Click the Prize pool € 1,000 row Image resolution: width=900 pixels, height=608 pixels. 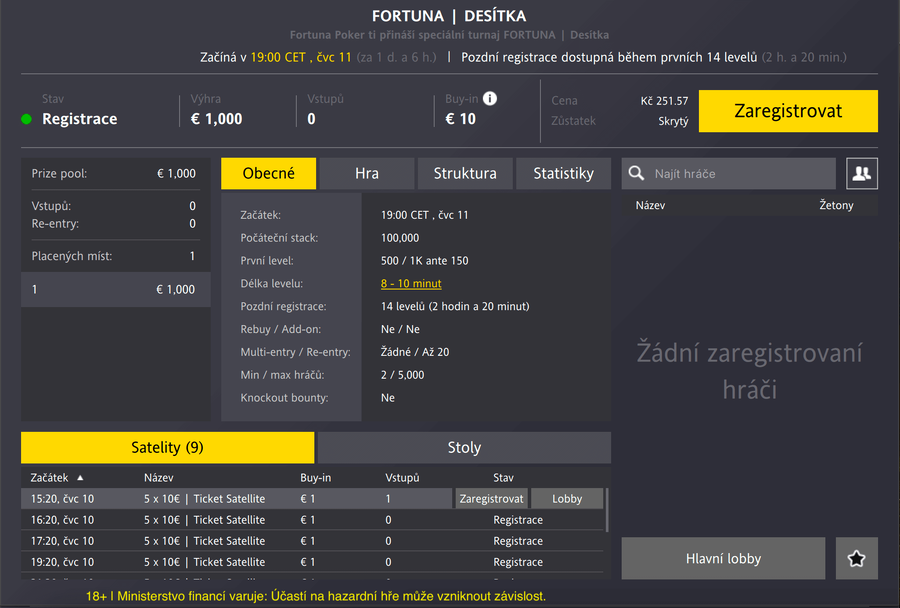[114, 173]
